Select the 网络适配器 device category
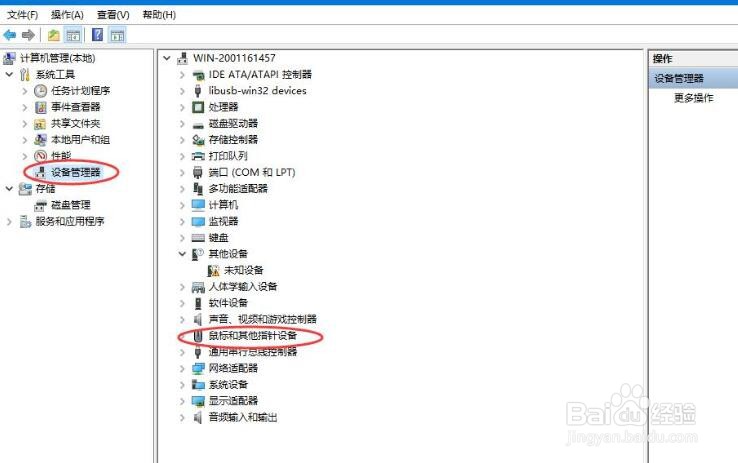This screenshot has height=463, width=738. tap(233, 368)
